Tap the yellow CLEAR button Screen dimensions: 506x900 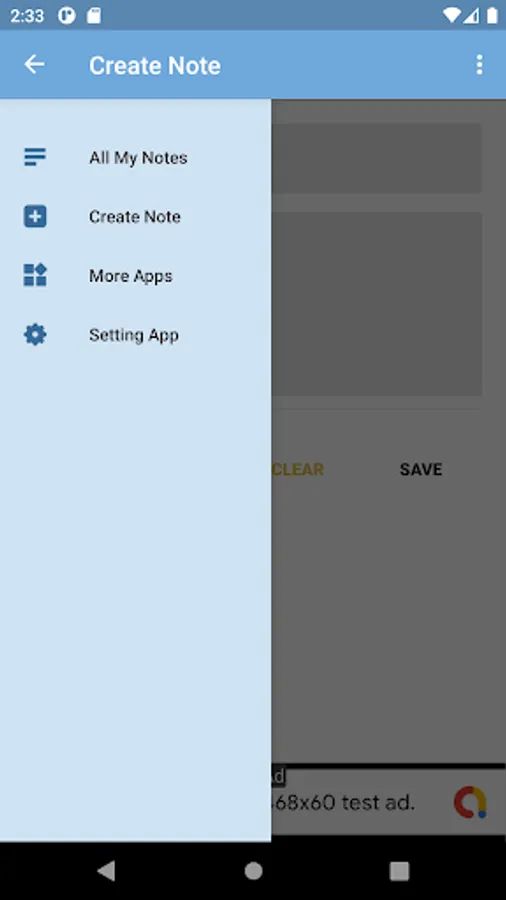297,470
